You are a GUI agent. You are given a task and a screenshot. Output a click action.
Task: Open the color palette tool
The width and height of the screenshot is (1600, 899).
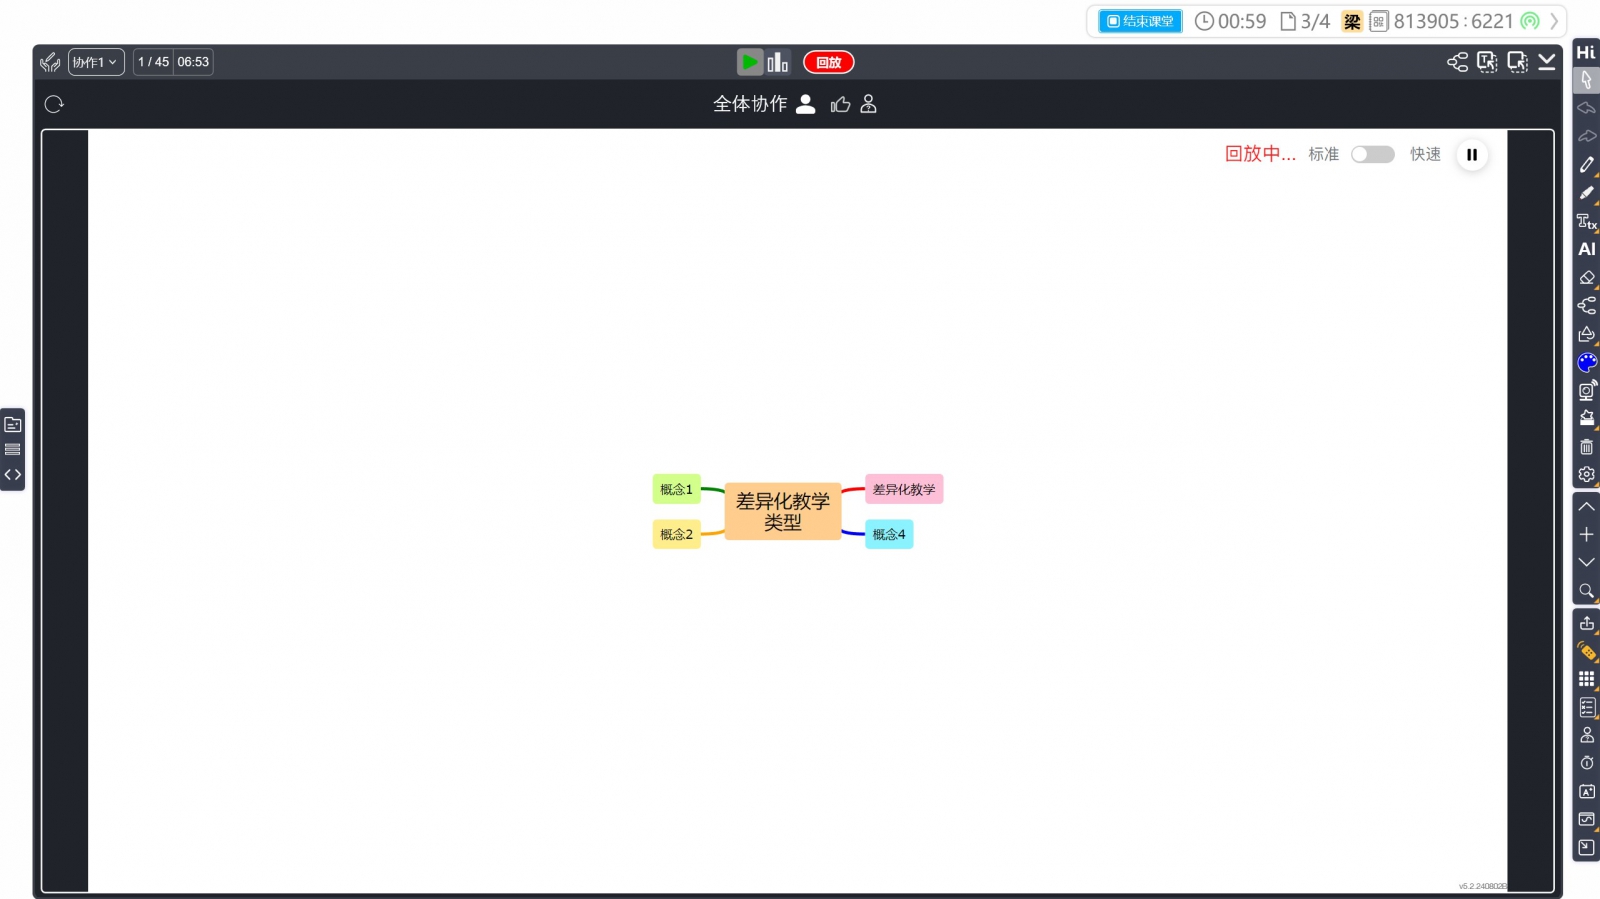point(1586,362)
